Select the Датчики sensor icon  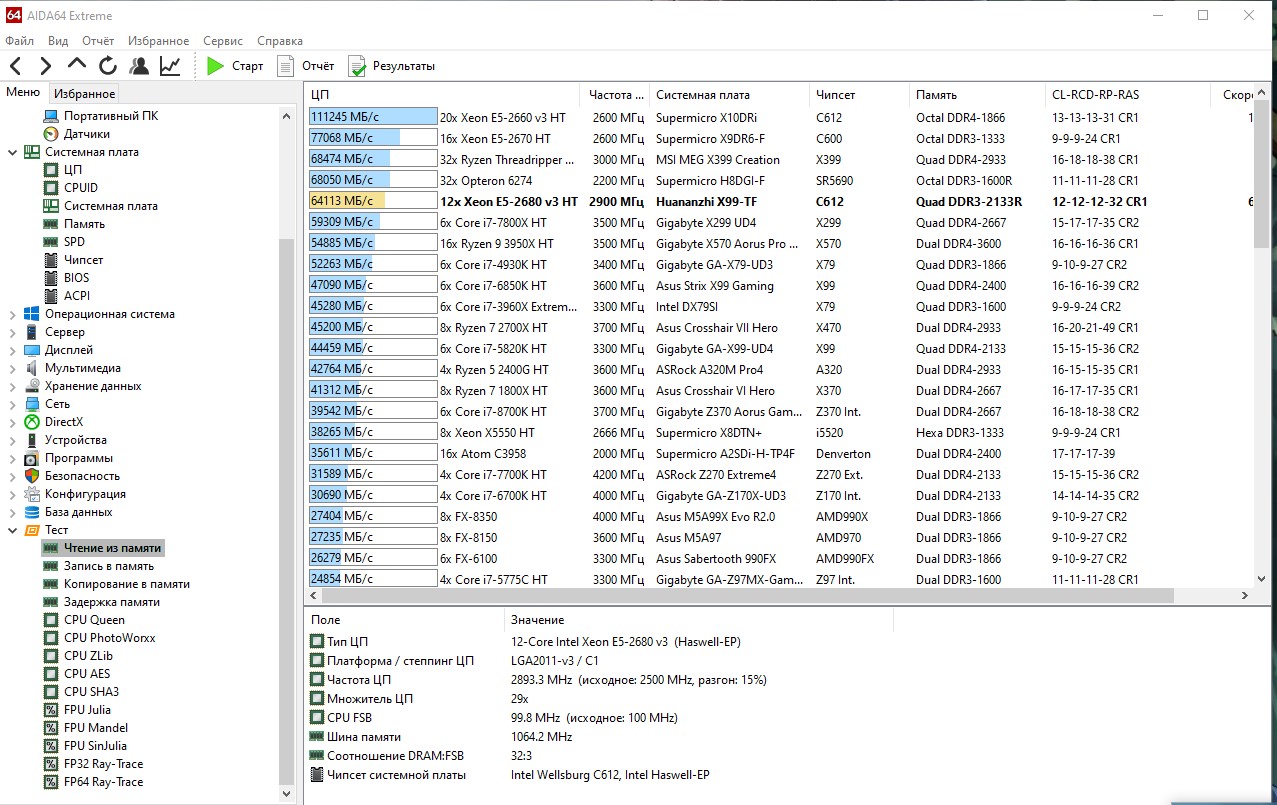(x=51, y=134)
